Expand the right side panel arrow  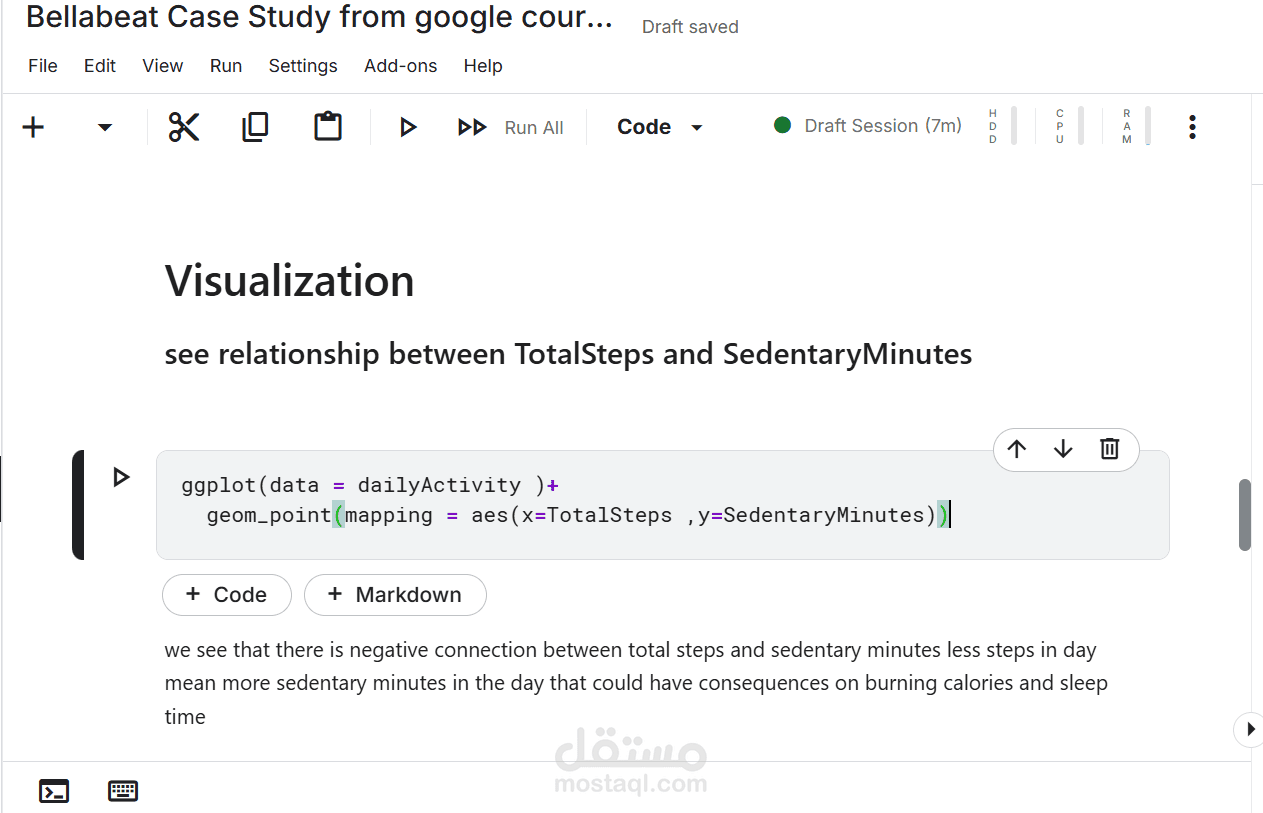click(x=1248, y=729)
